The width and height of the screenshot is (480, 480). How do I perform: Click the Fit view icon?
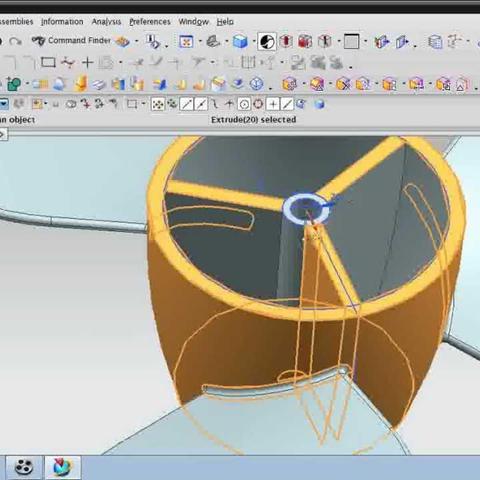click(186, 41)
